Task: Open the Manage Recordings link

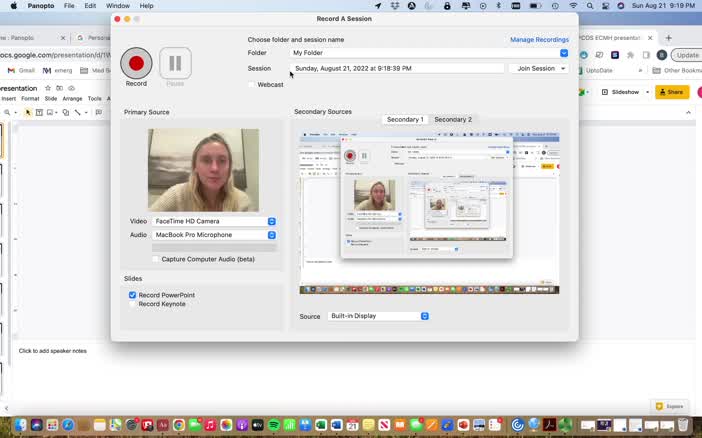Action: 539,39
